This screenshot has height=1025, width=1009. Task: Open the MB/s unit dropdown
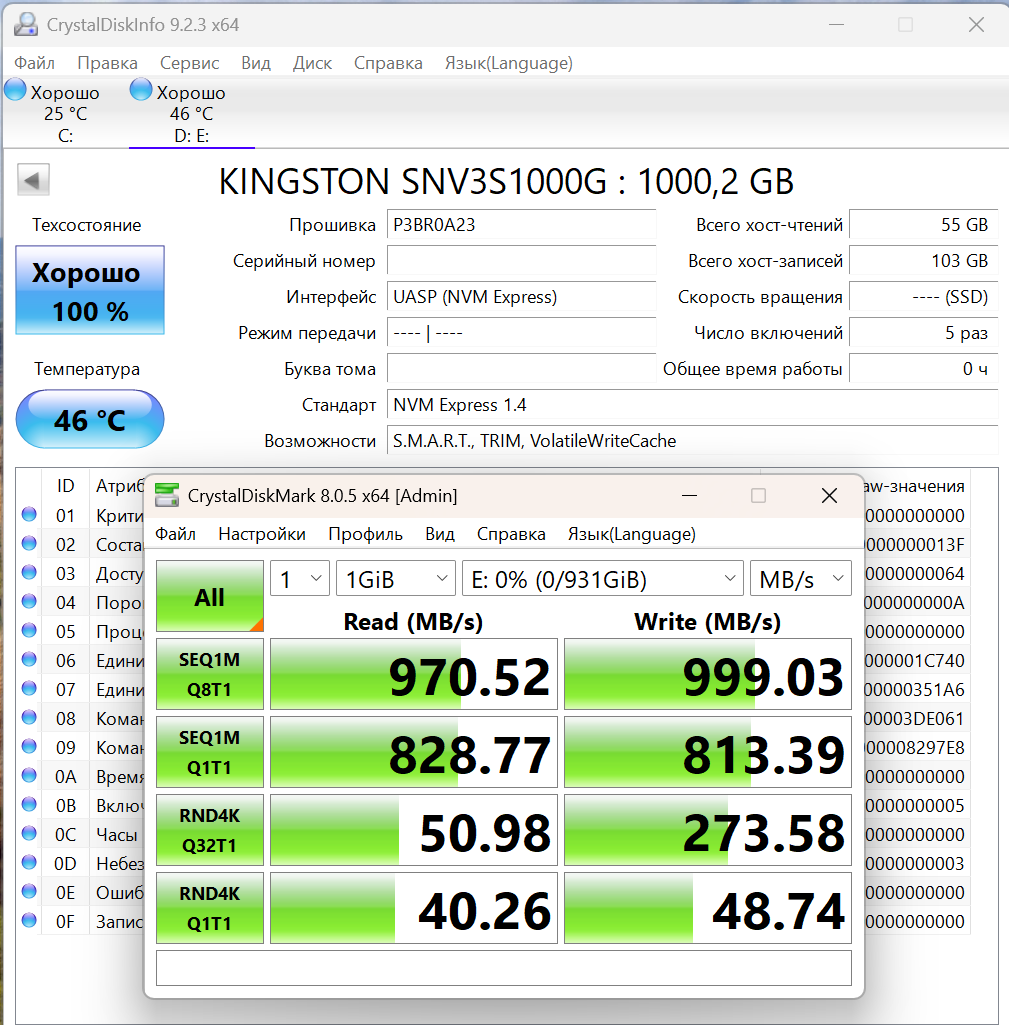click(801, 579)
